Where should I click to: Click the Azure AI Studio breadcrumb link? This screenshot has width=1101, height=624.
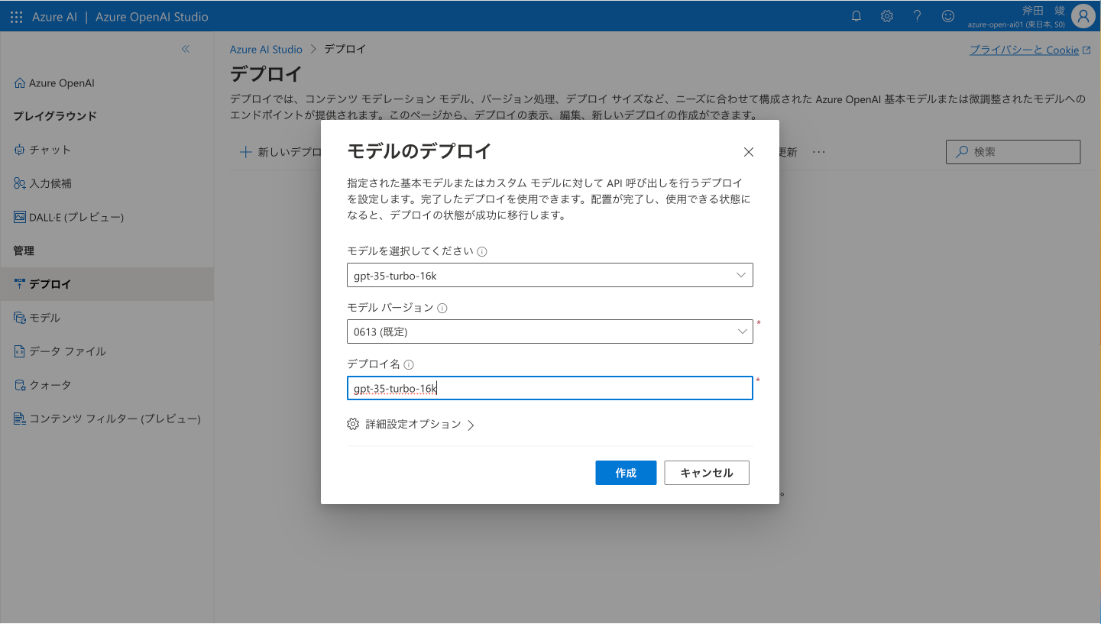(x=265, y=49)
